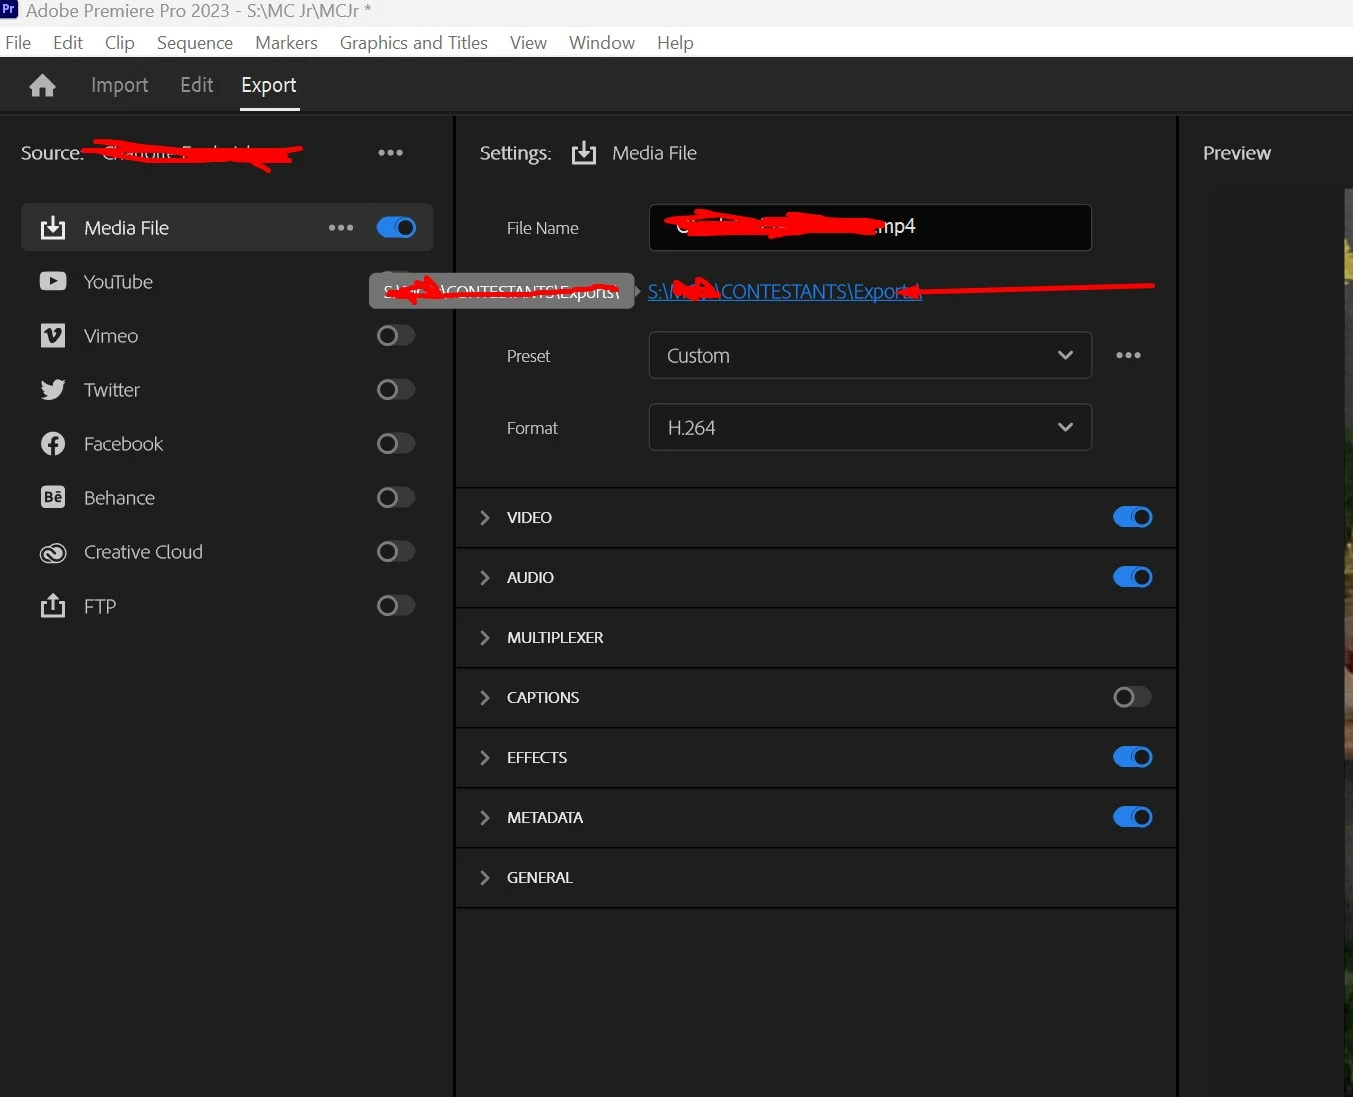The width and height of the screenshot is (1353, 1097).
Task: Enable Creative Cloud export toggle
Action: [x=396, y=552]
